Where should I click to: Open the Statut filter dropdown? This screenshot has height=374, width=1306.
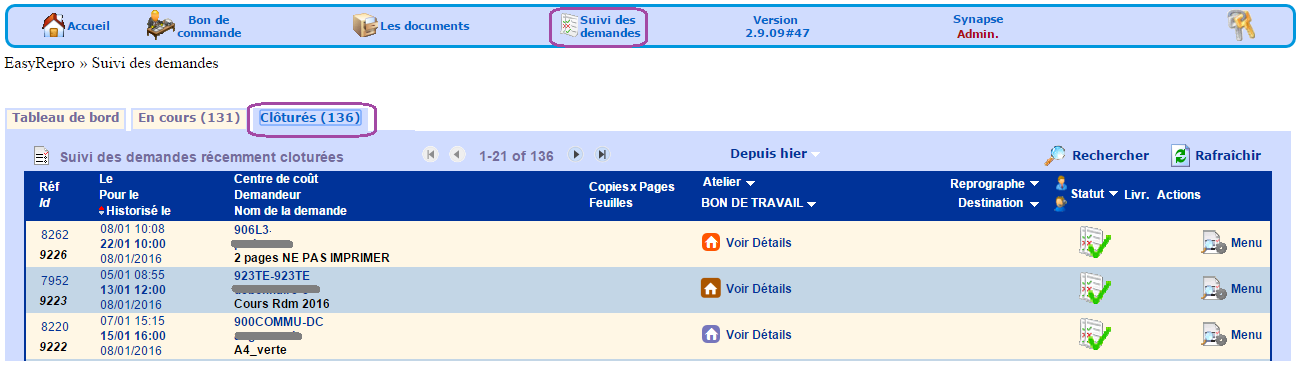pyautogui.click(x=1113, y=194)
